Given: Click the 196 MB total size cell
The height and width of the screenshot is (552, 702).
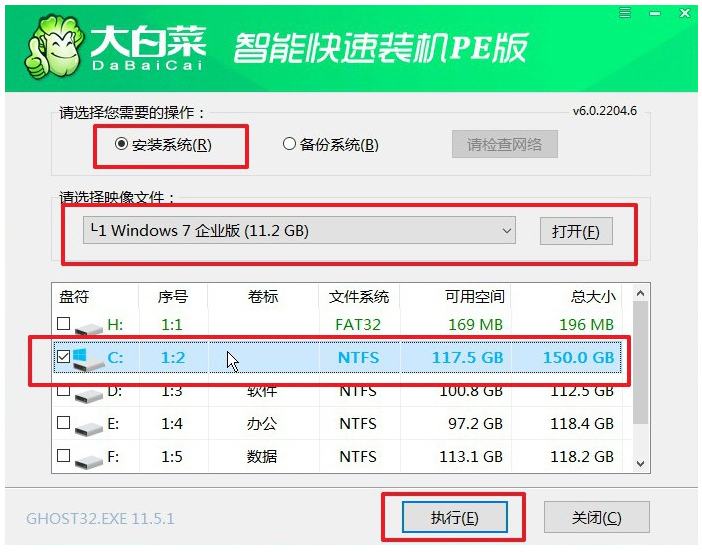Looking at the screenshot, I should pos(586,325).
